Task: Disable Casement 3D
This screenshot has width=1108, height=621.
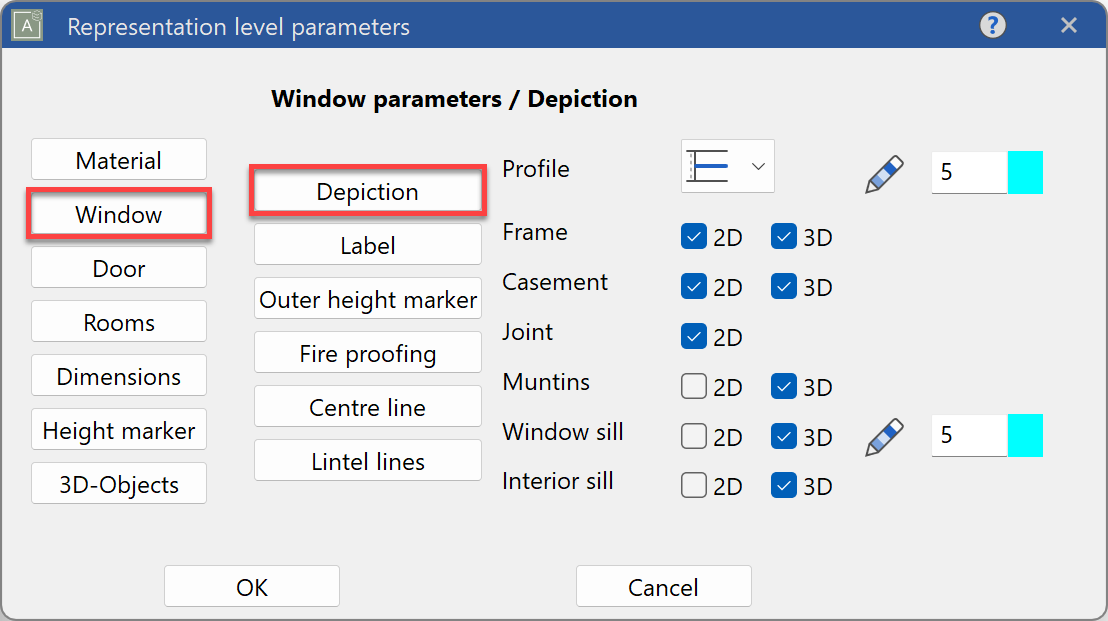Action: (x=784, y=286)
